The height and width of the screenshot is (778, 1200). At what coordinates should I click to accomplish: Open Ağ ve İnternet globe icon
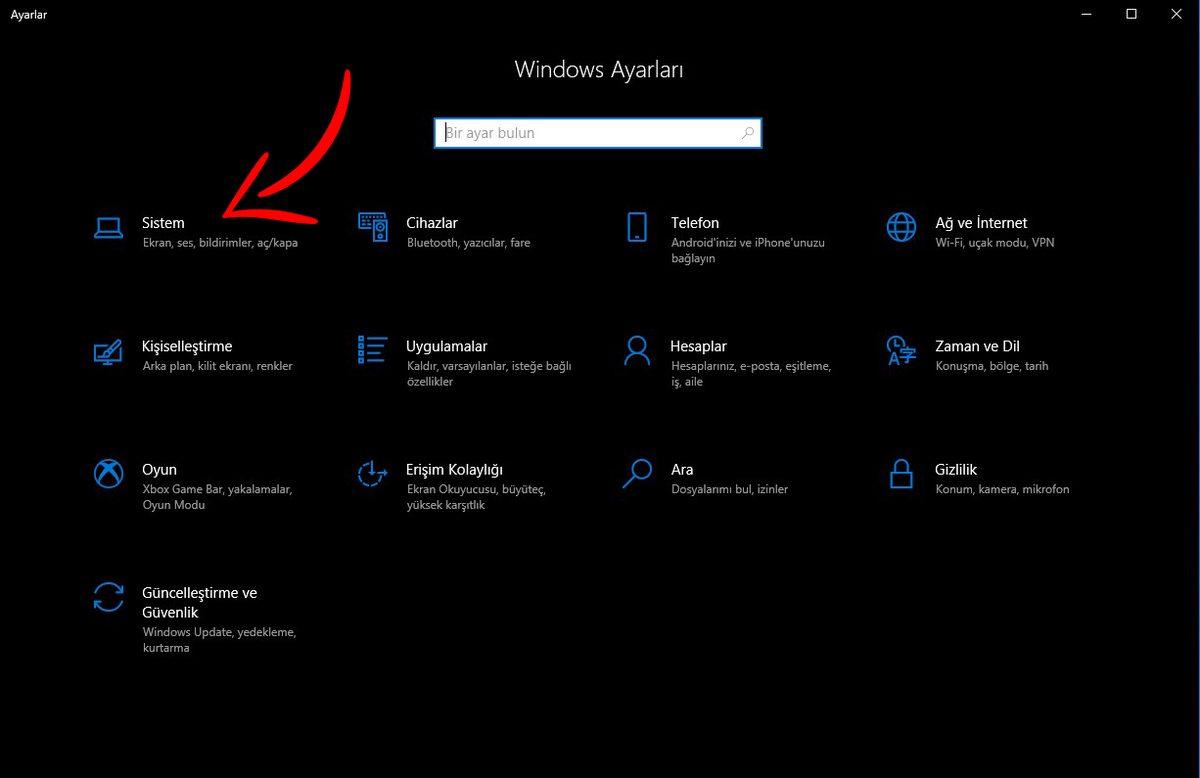[x=901, y=228]
